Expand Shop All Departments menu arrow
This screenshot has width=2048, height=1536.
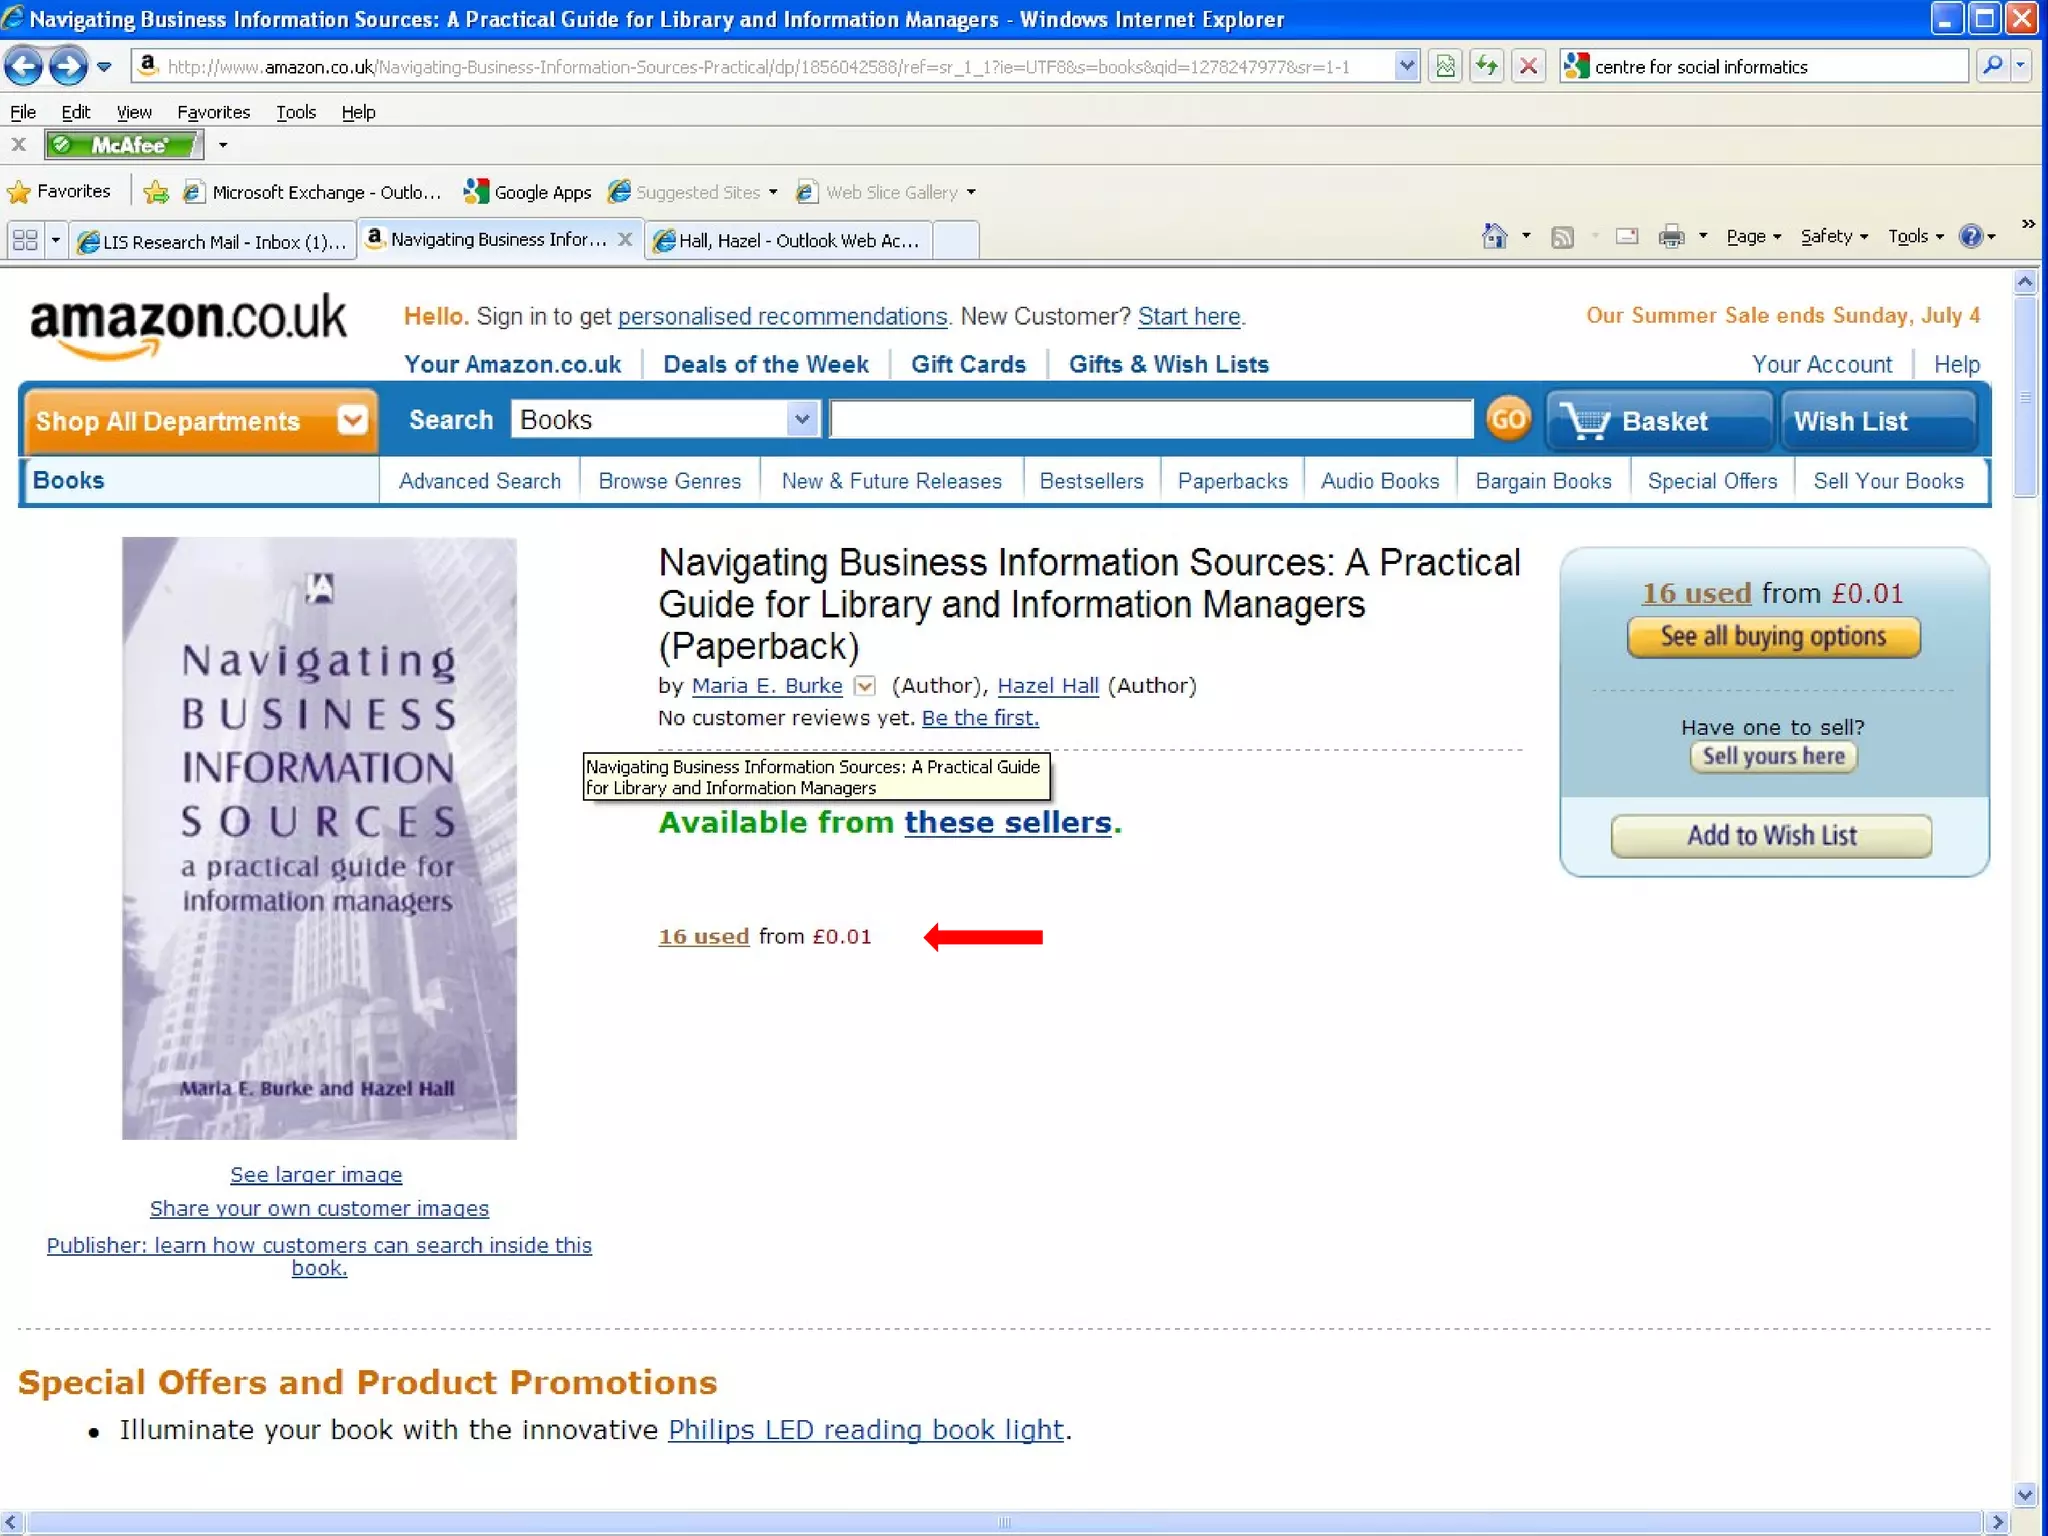(x=352, y=420)
